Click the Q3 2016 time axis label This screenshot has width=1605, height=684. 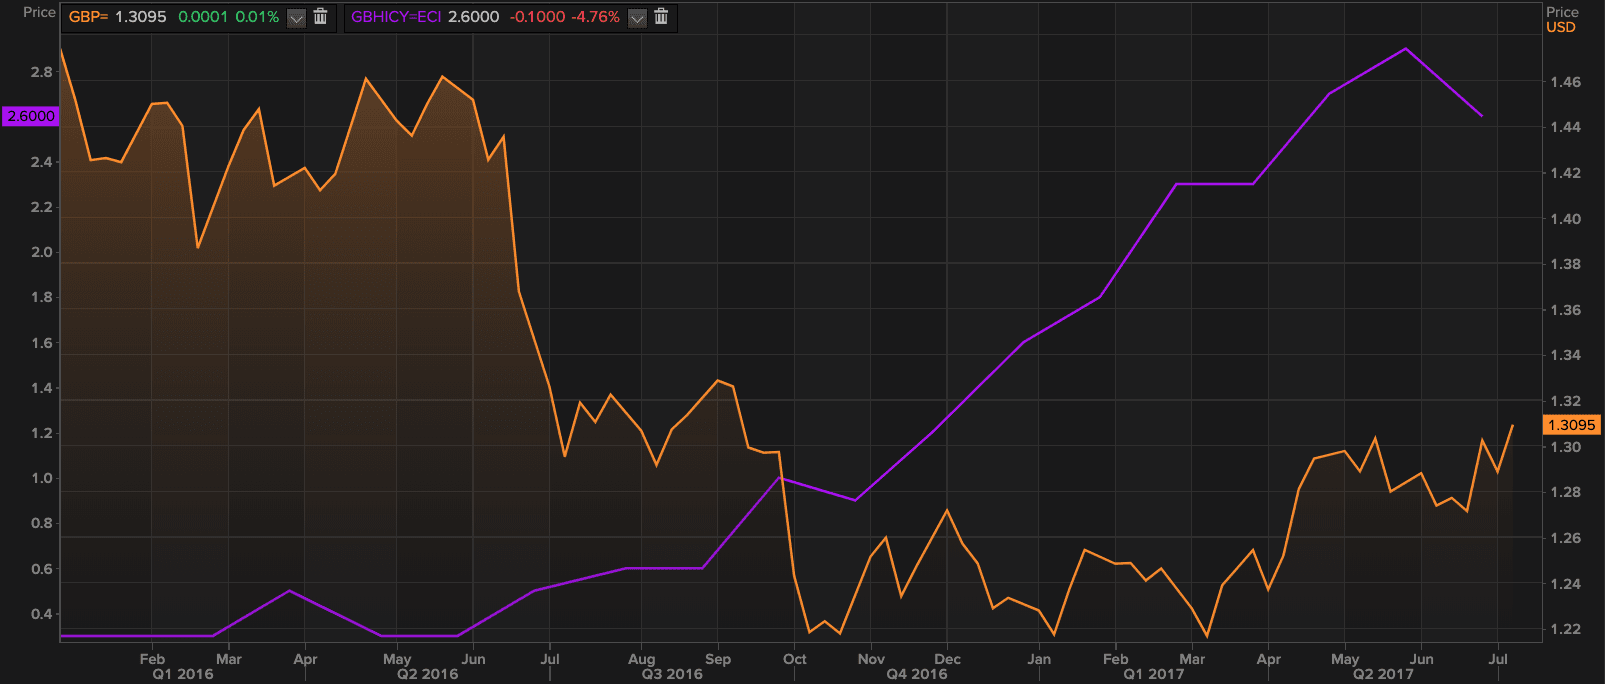672,674
